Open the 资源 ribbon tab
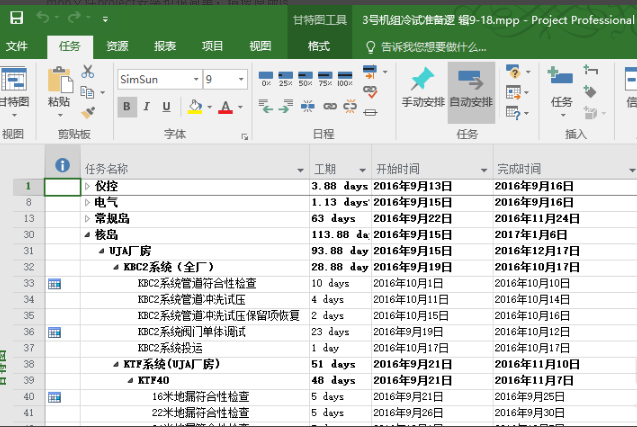This screenshot has width=637, height=427. (117, 46)
